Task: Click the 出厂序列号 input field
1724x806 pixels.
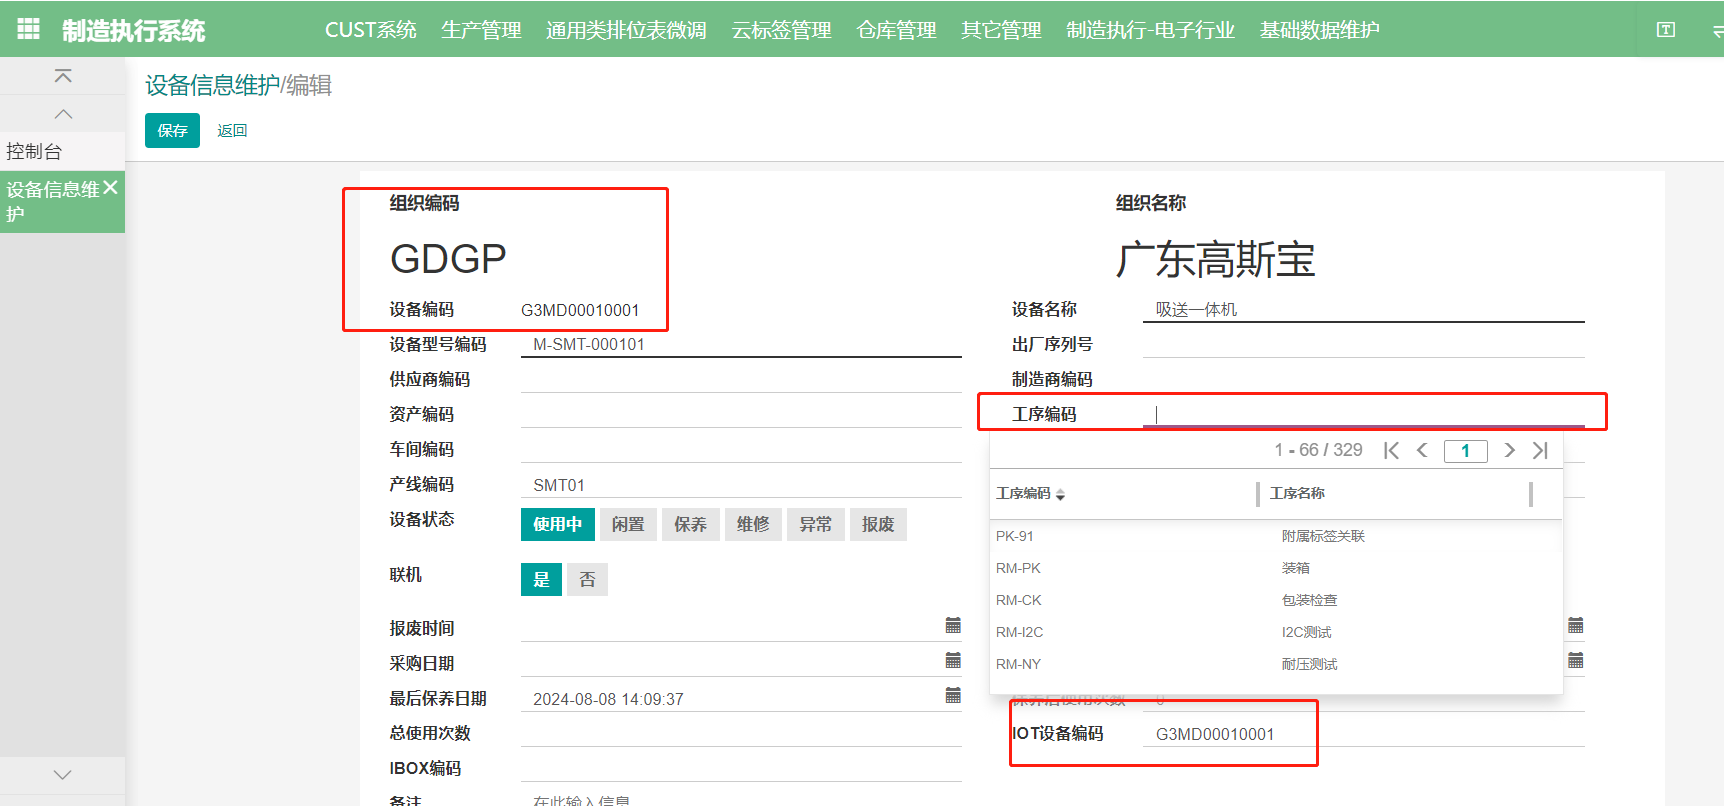Action: pos(1364,344)
